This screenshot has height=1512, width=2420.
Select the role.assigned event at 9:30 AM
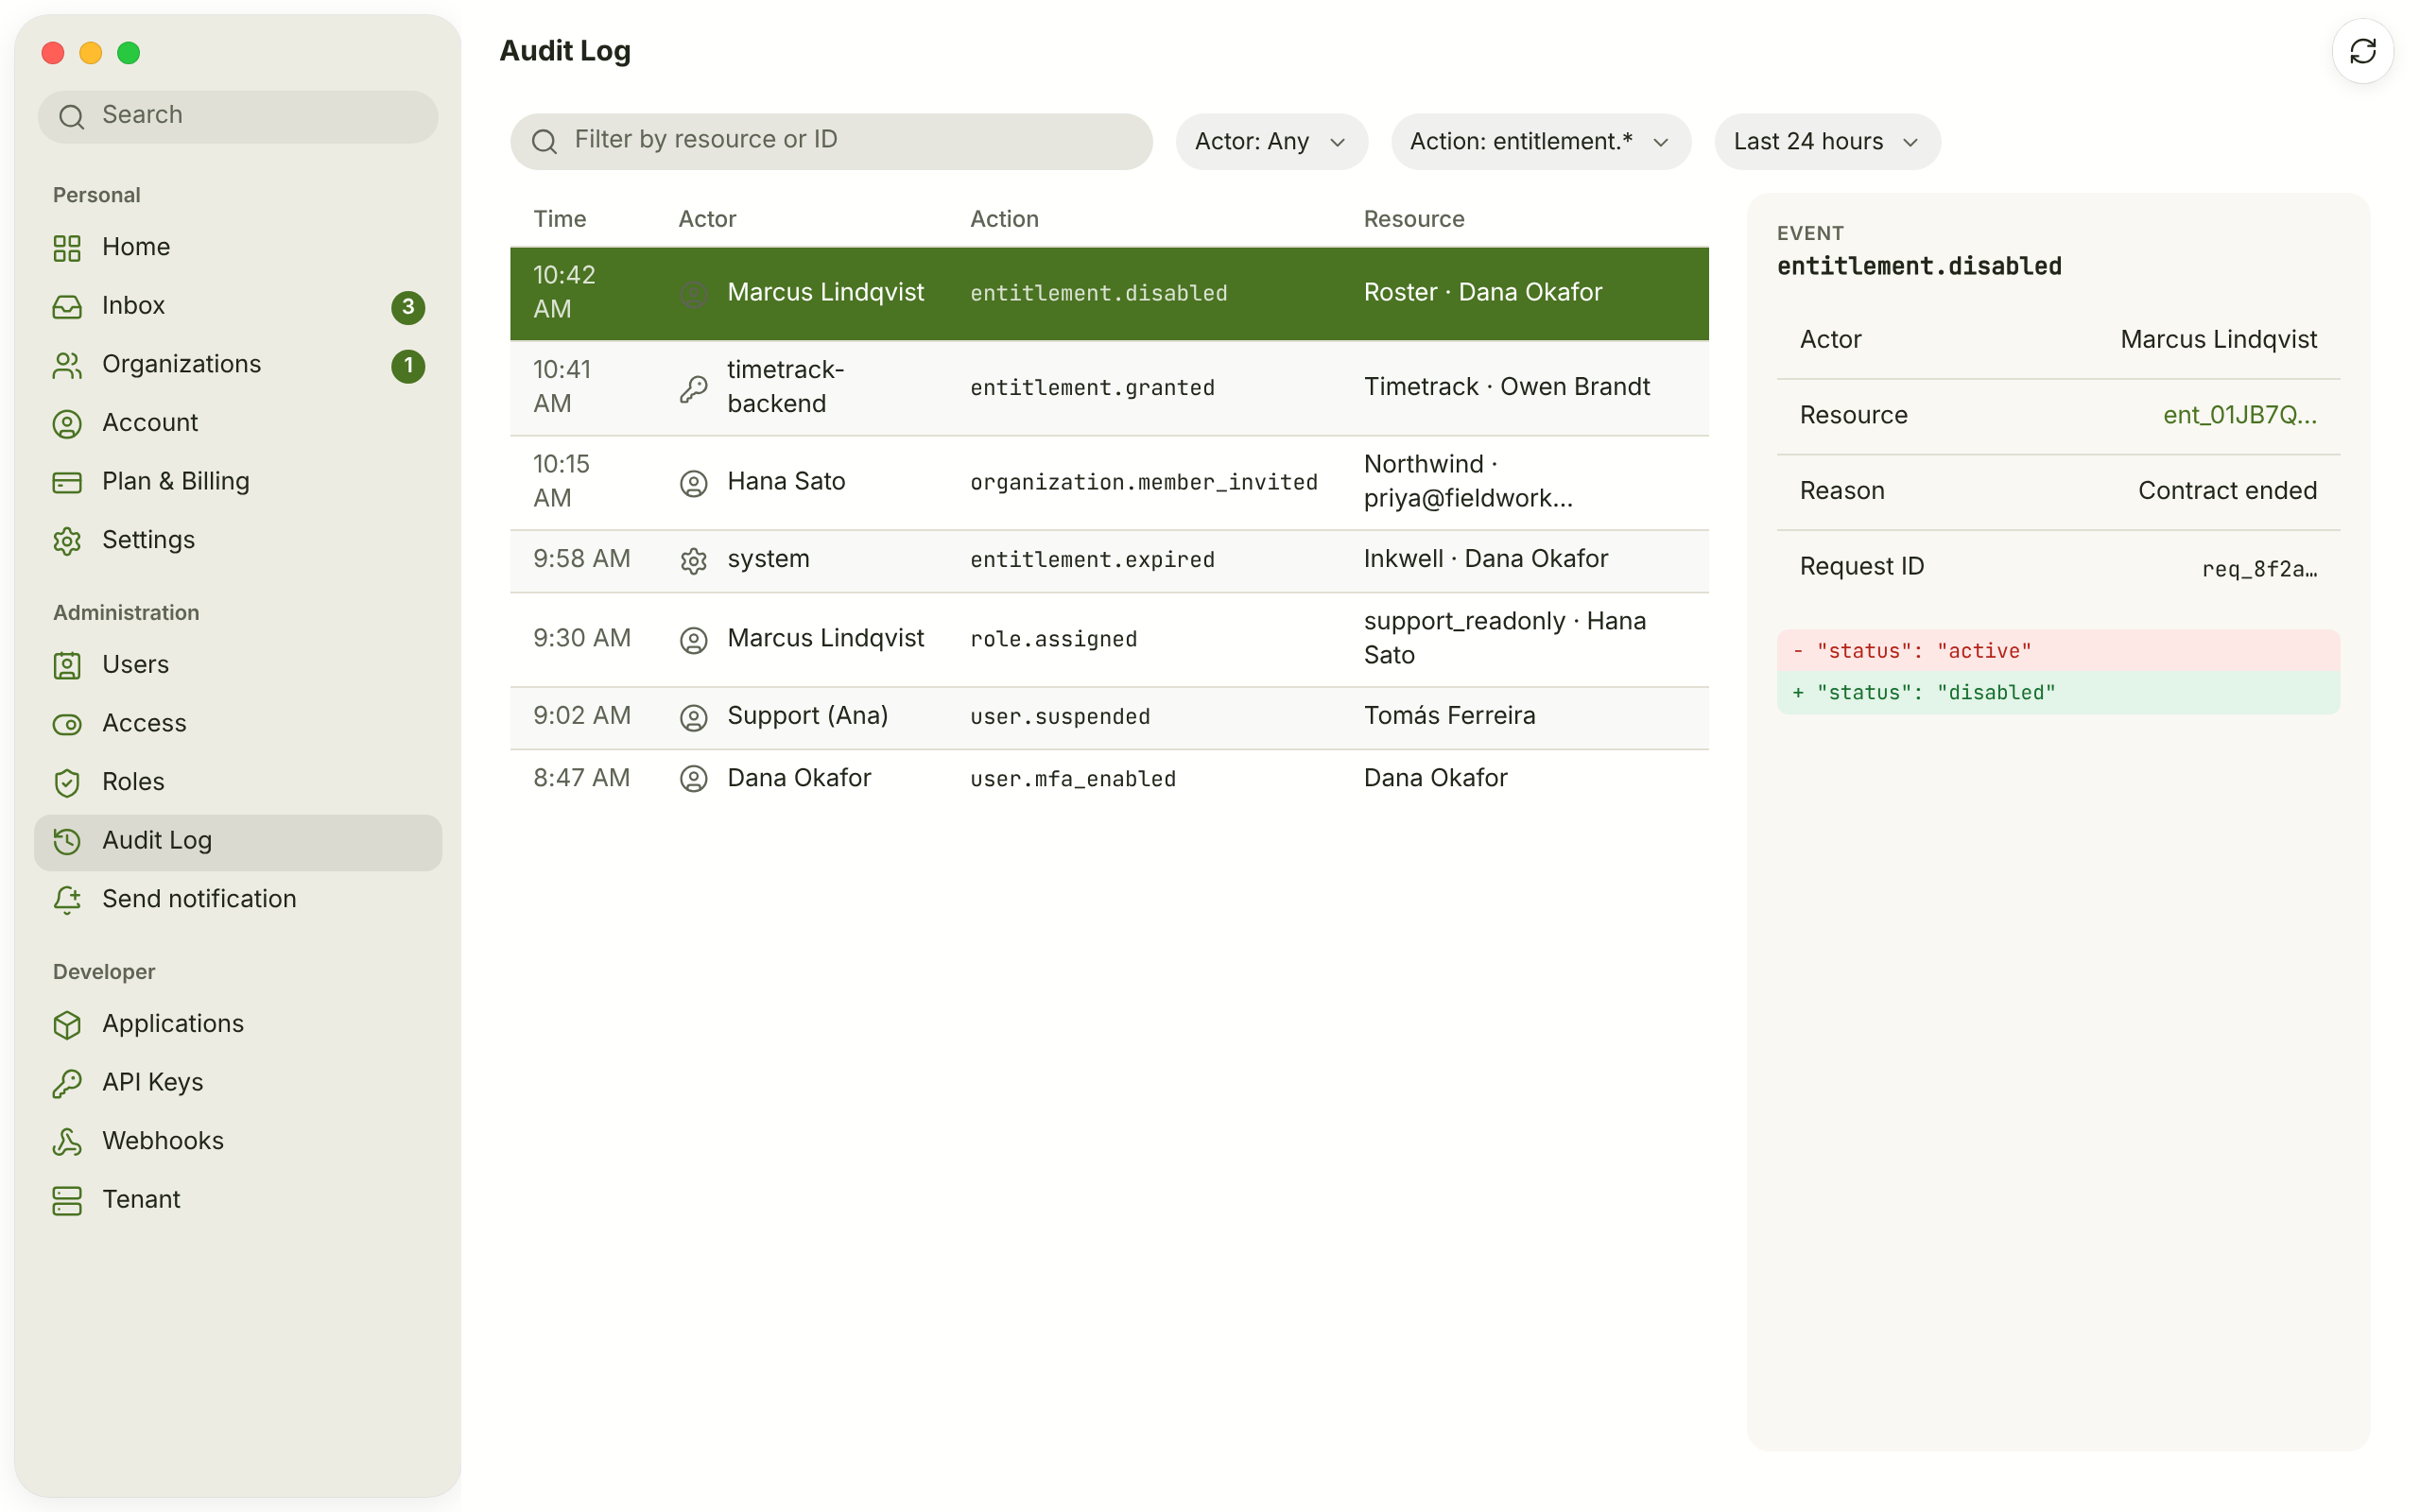pos(1108,639)
